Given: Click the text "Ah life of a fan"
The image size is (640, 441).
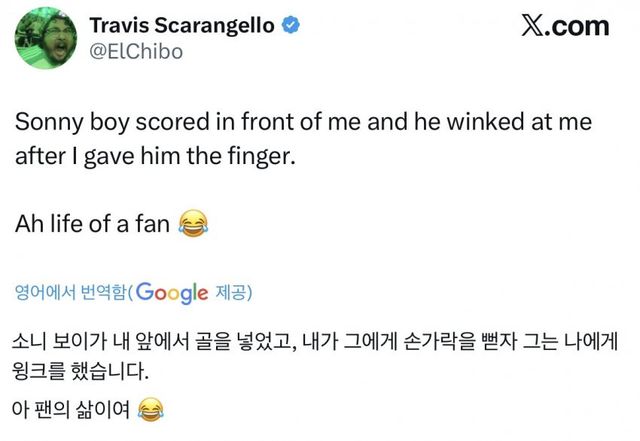Looking at the screenshot, I should [x=93, y=224].
